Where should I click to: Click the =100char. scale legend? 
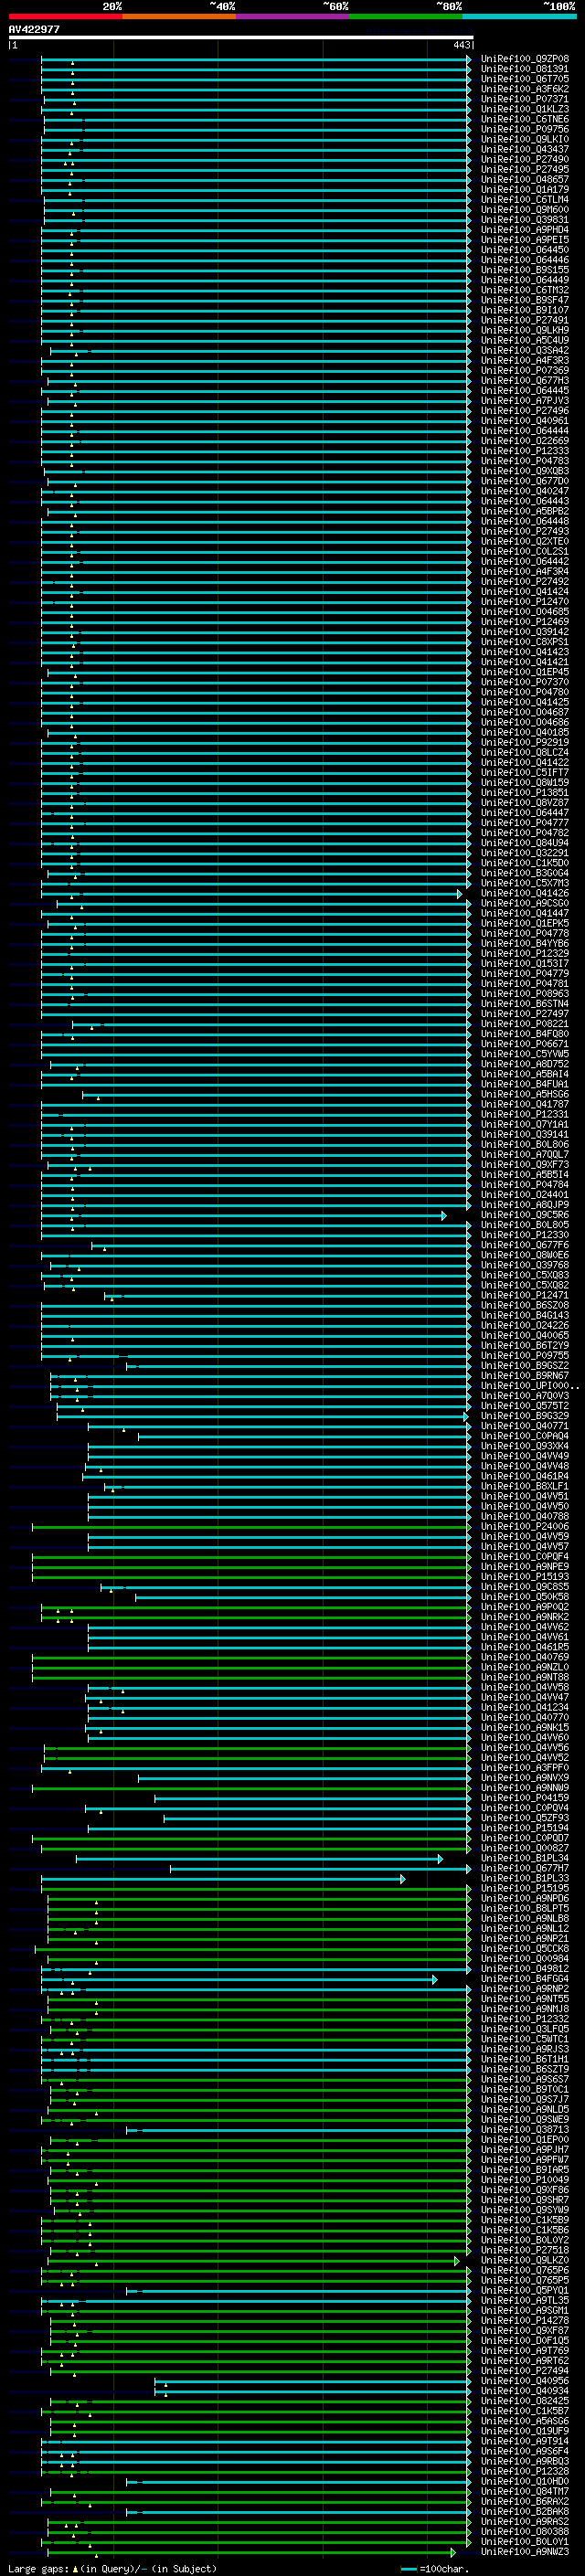tap(434, 2568)
